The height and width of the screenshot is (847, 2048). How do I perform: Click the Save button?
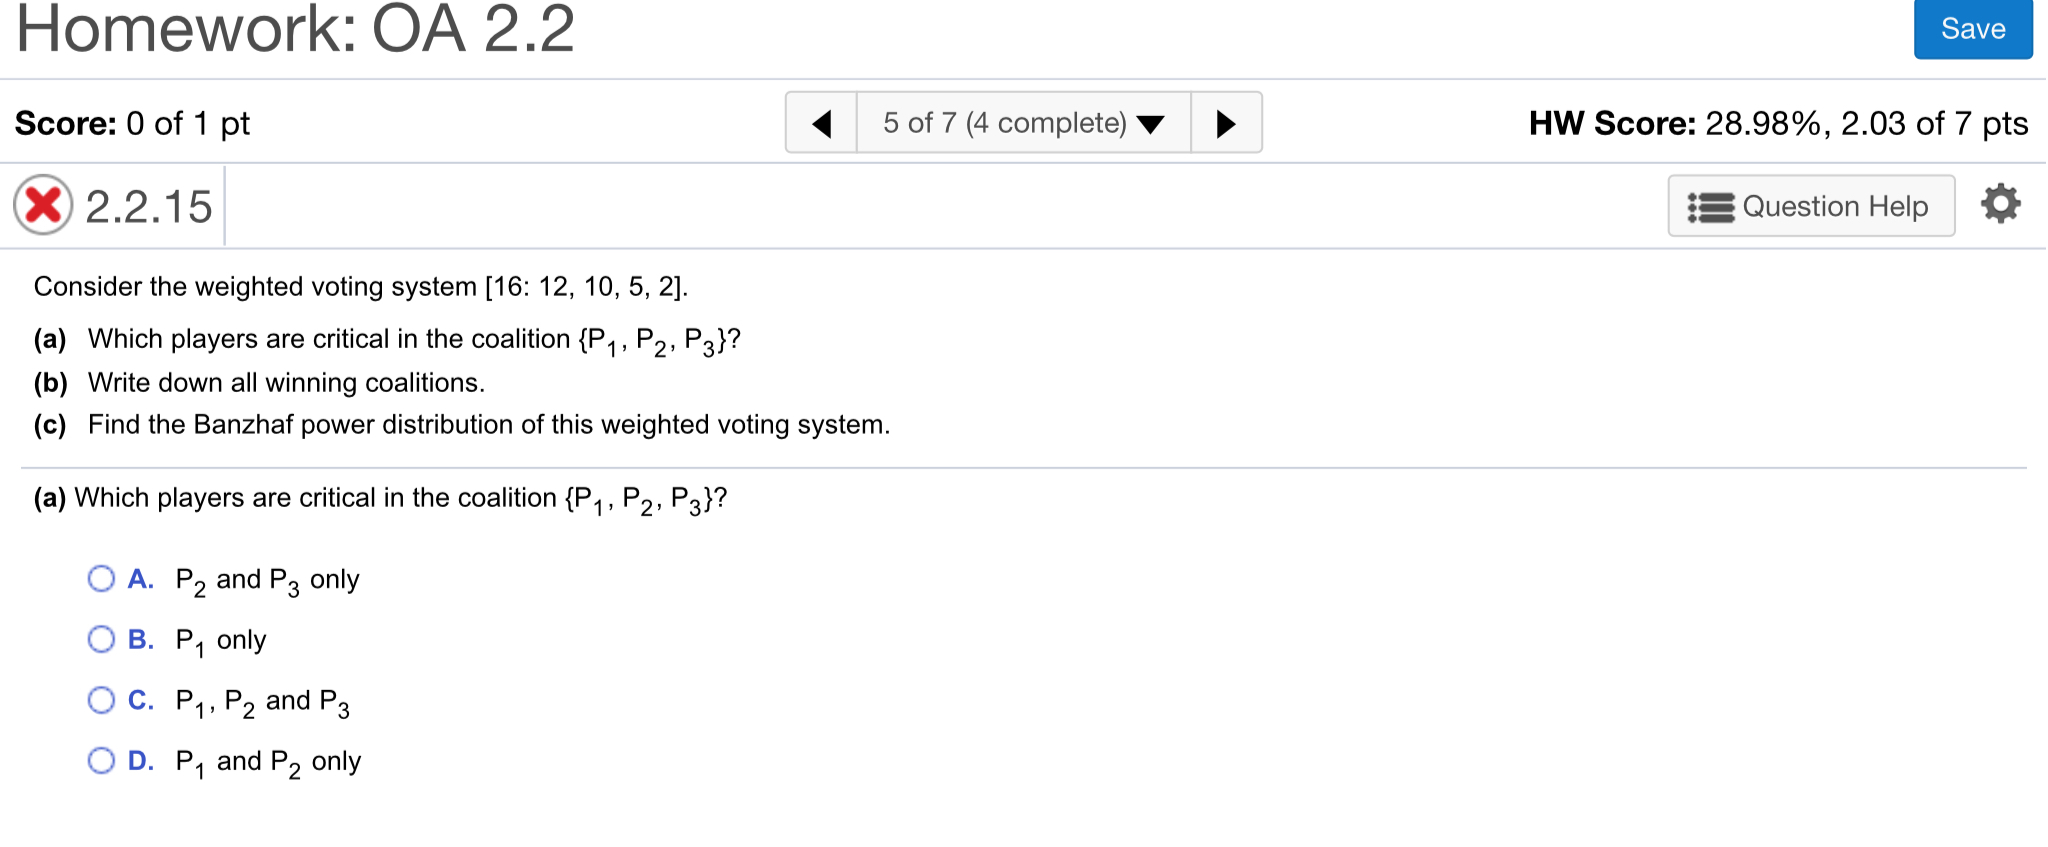point(1972,28)
